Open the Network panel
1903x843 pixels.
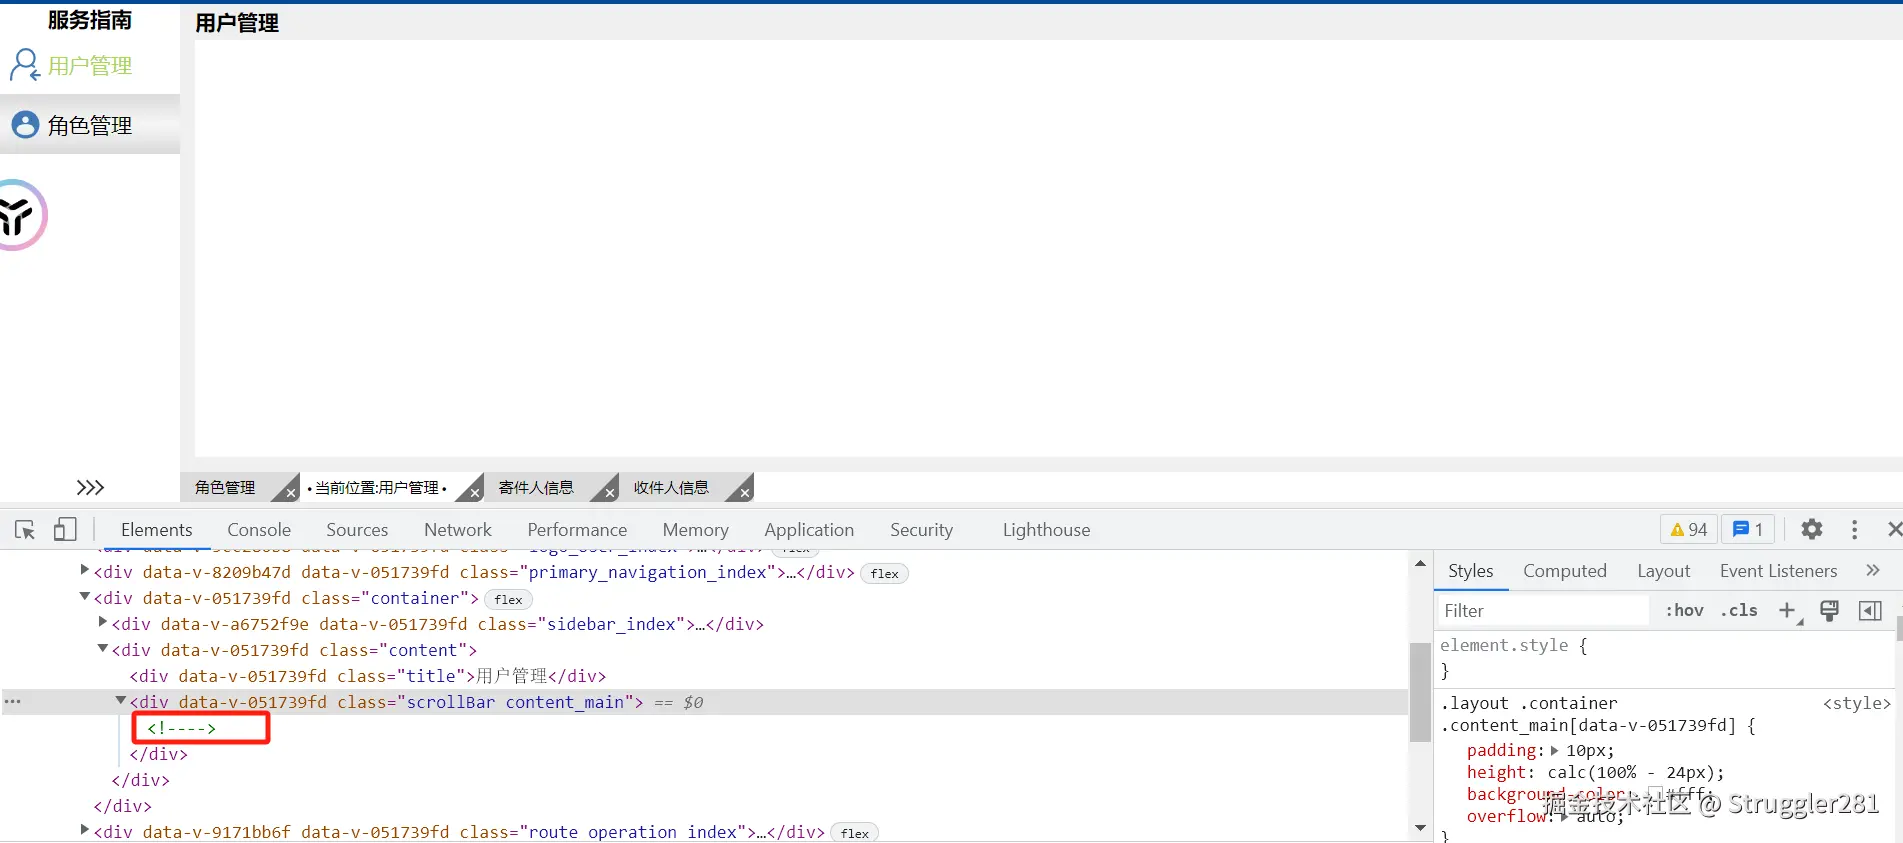pyautogui.click(x=458, y=530)
